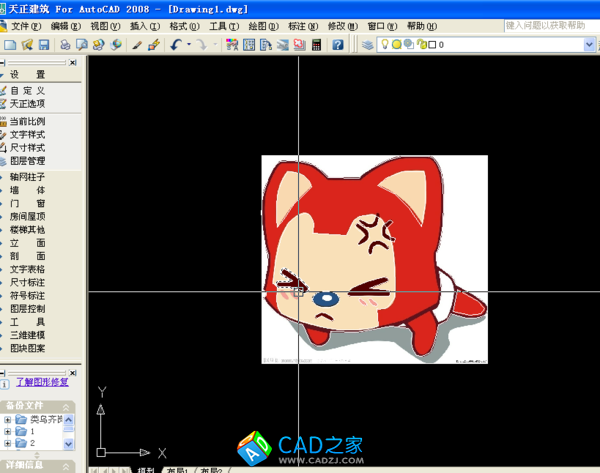Toggle the layer lightbulb on/off icon
This screenshot has height=473, width=600.
pyautogui.click(x=384, y=45)
